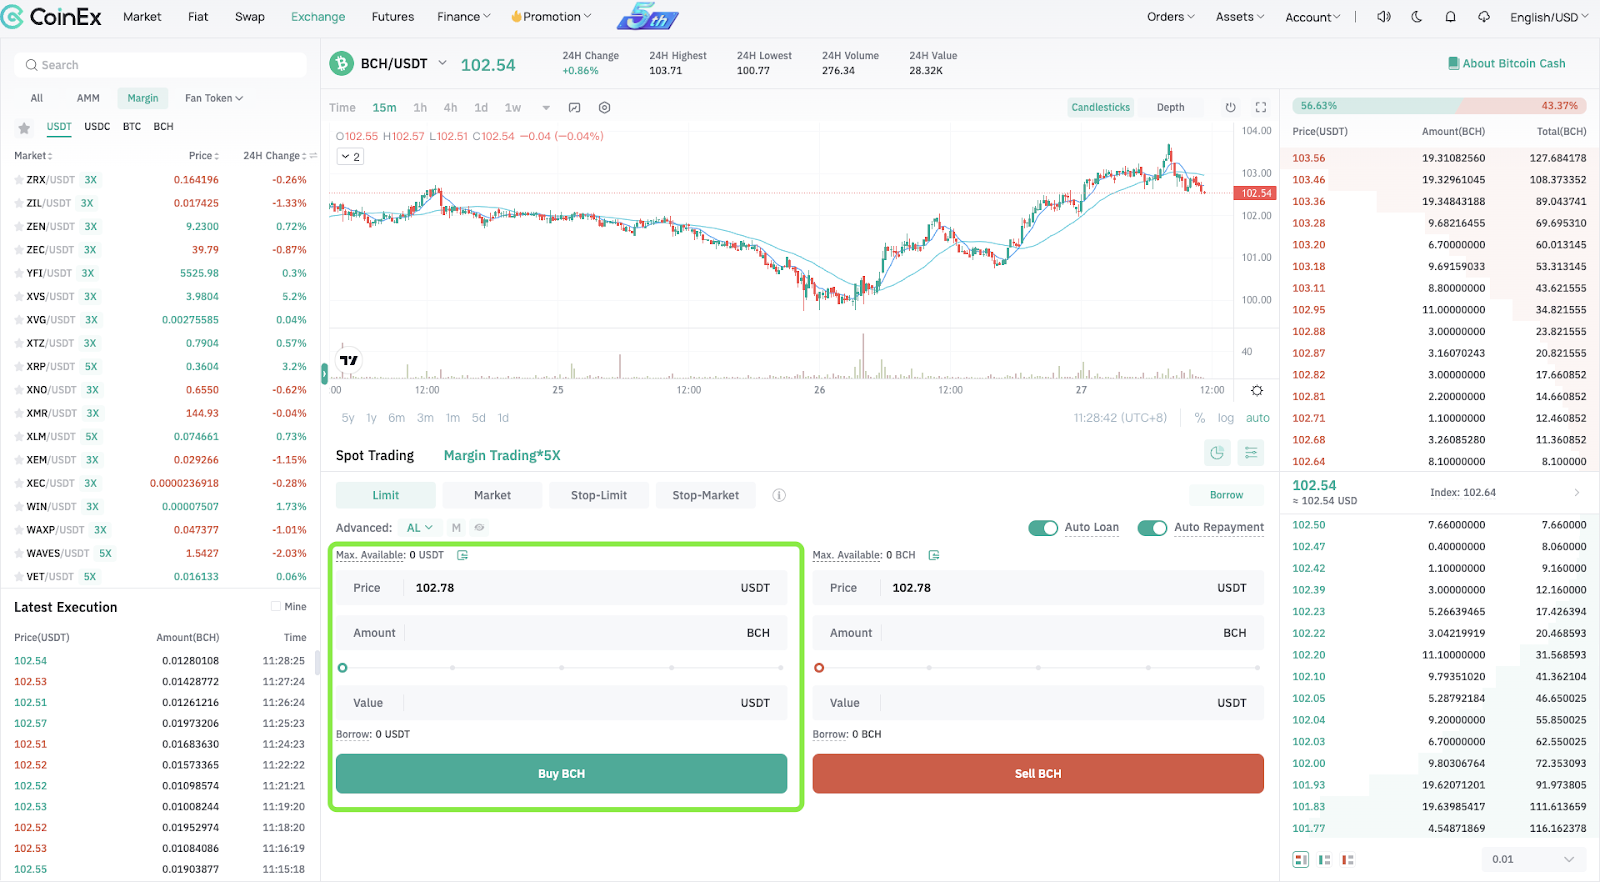
Task: Click the TradingView logo on chart
Action: (349, 360)
